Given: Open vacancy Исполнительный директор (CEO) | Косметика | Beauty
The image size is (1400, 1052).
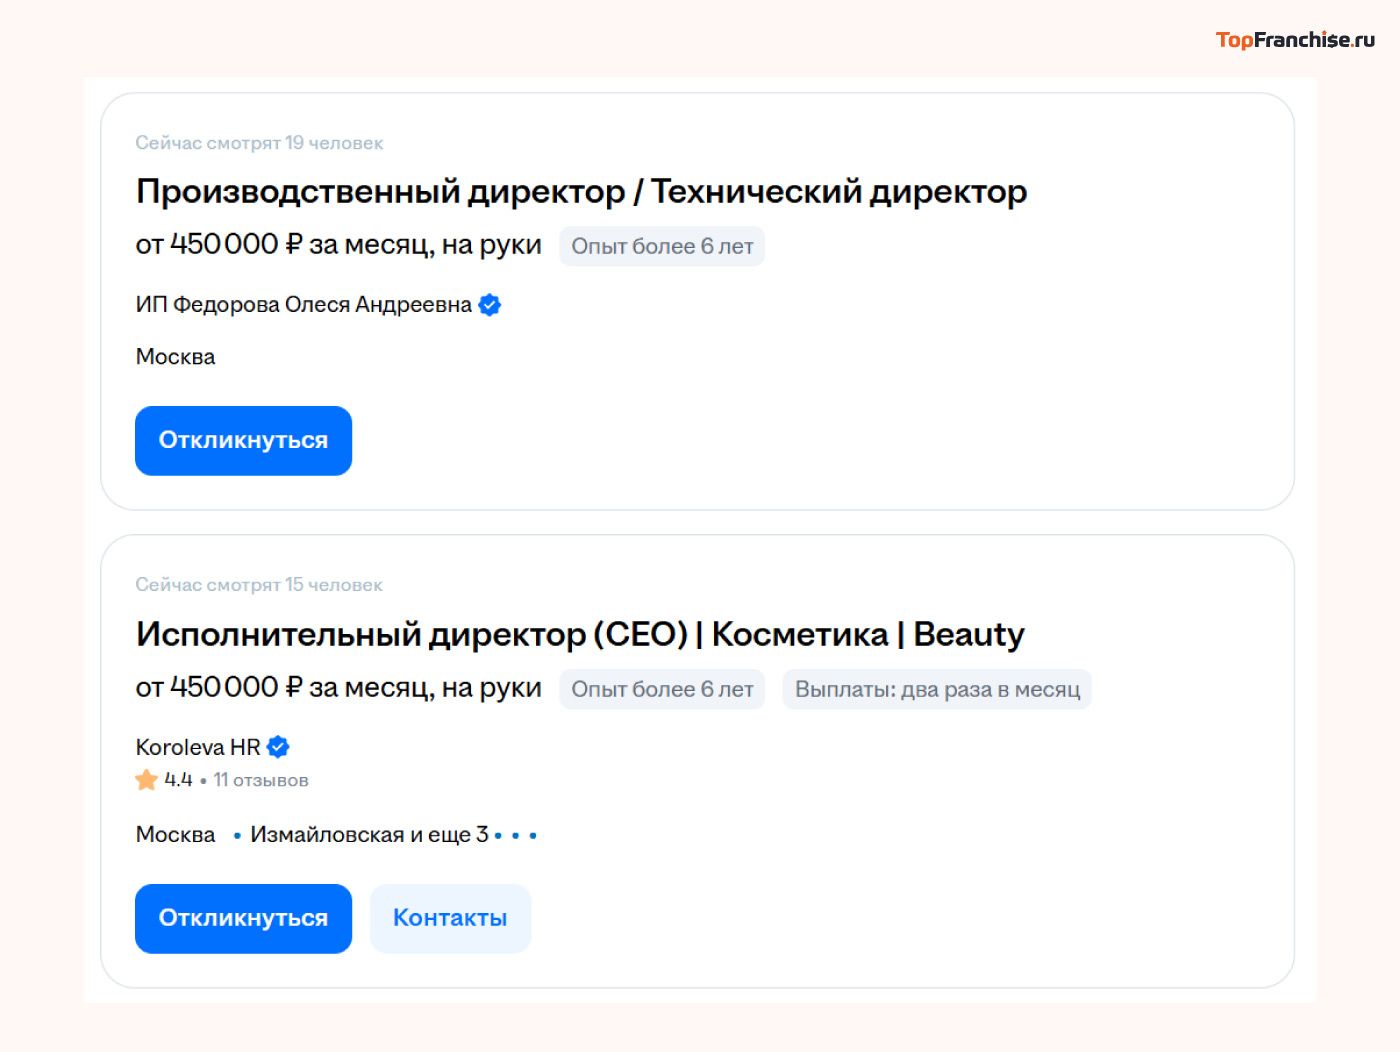Looking at the screenshot, I should (x=579, y=634).
